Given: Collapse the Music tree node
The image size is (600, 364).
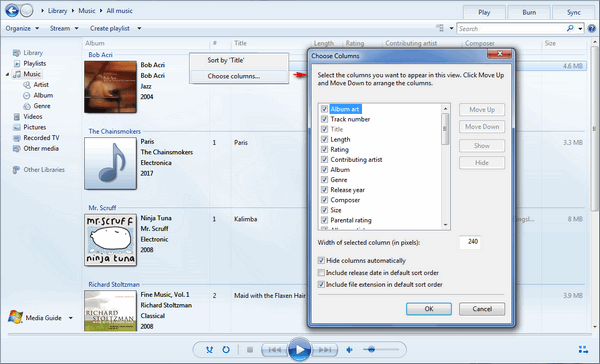Looking at the screenshot, I should point(7,74).
